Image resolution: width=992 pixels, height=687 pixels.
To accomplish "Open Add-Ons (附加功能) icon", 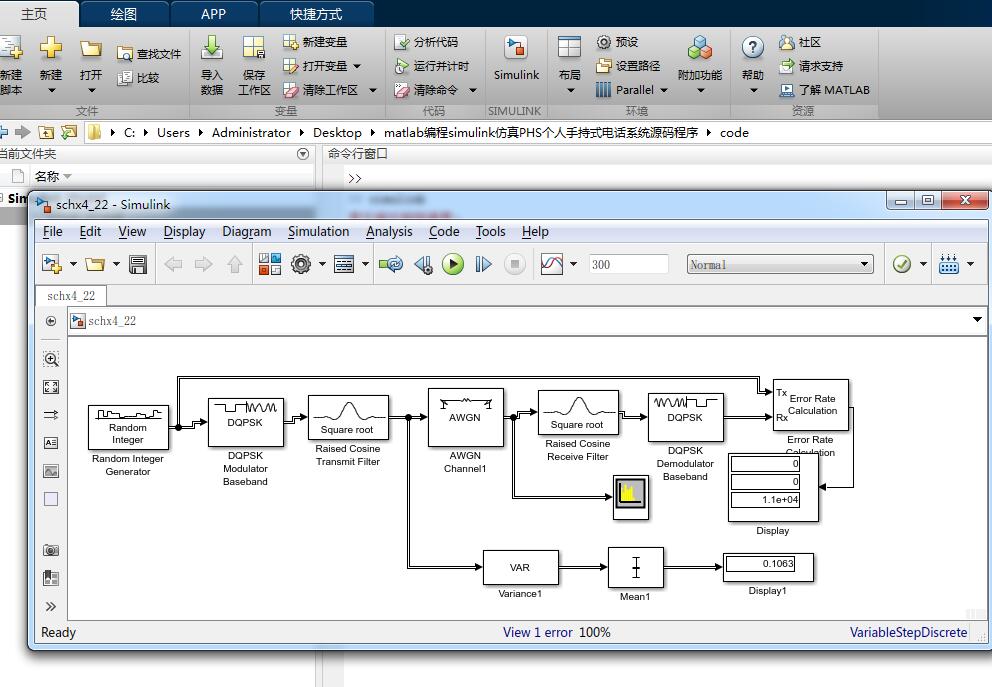I will click(700, 47).
